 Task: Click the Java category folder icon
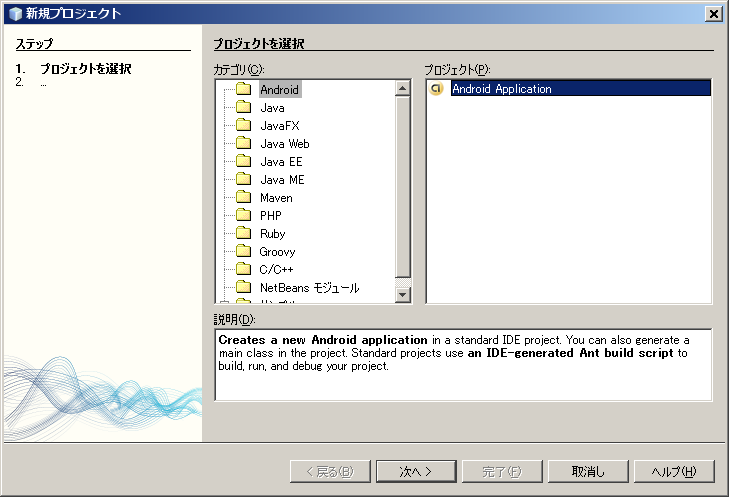(243, 107)
